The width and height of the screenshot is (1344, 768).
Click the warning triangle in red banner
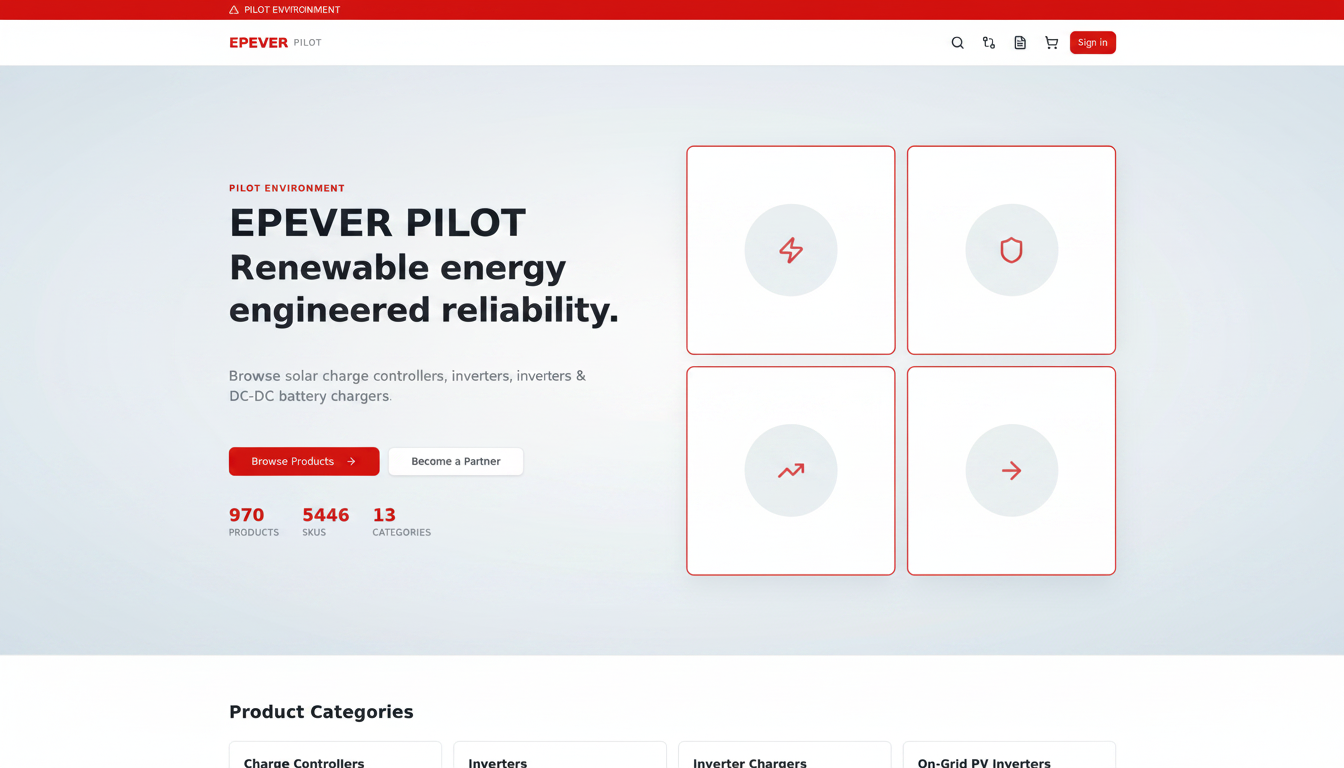(234, 10)
